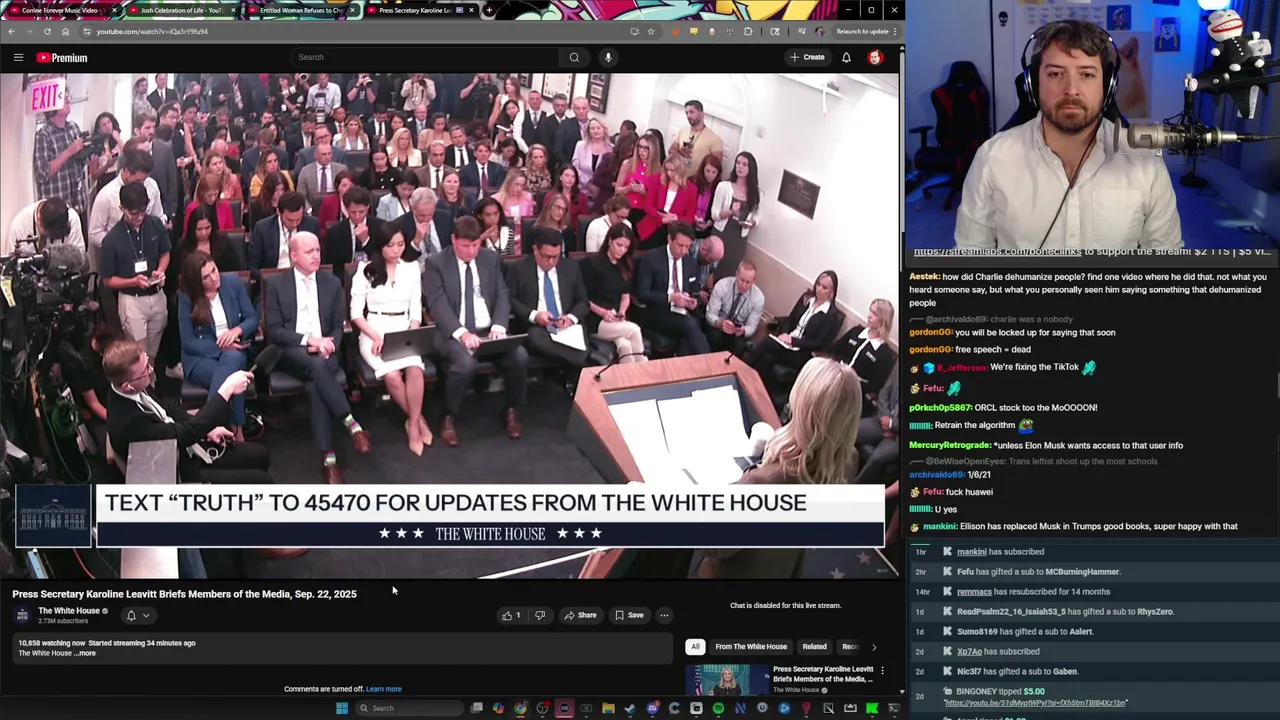Click '10,858 watching now' text

(x=51, y=643)
